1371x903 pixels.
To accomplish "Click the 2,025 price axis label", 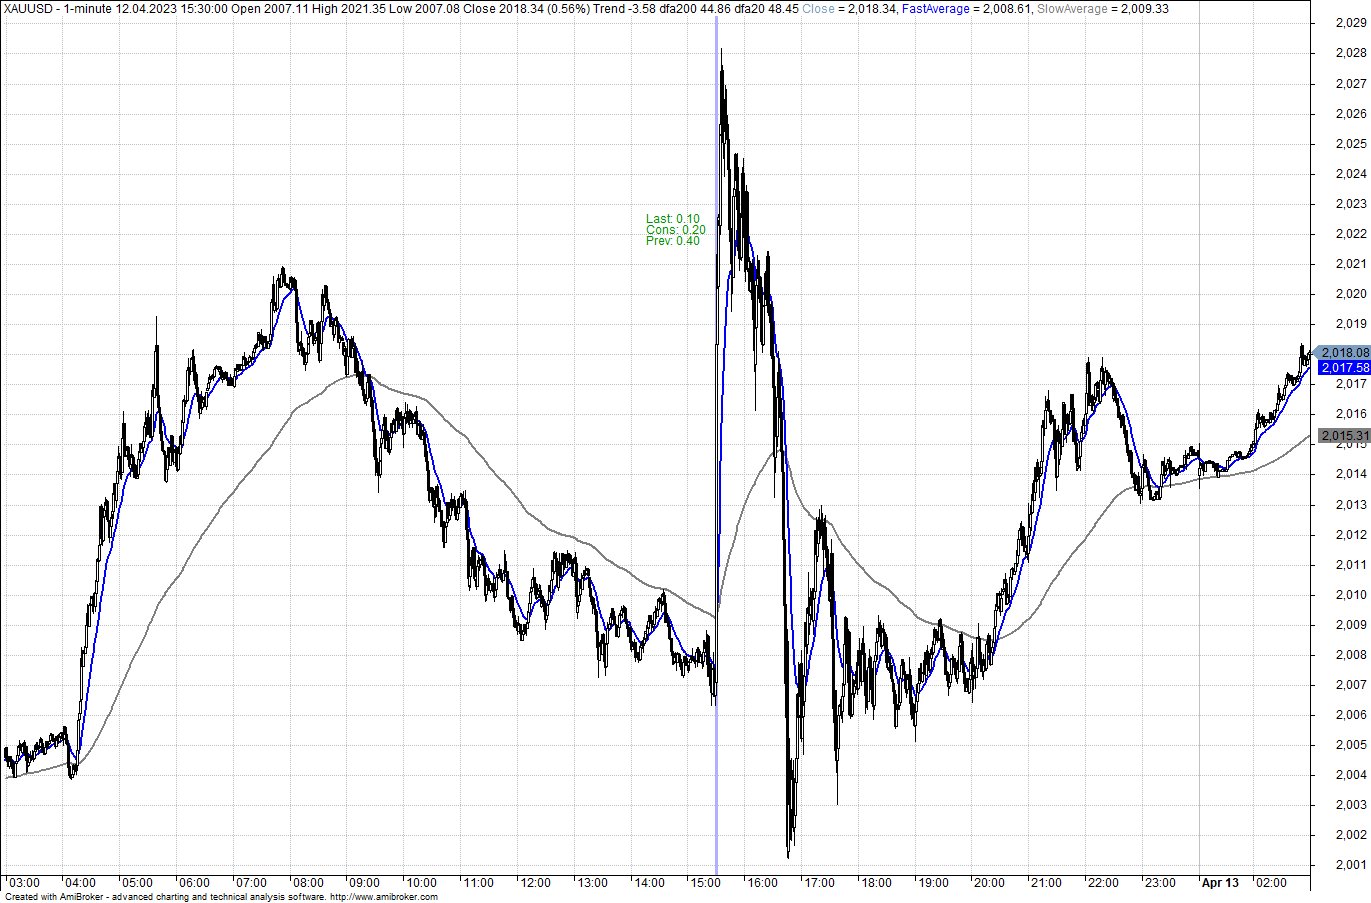I will pyautogui.click(x=1351, y=144).
